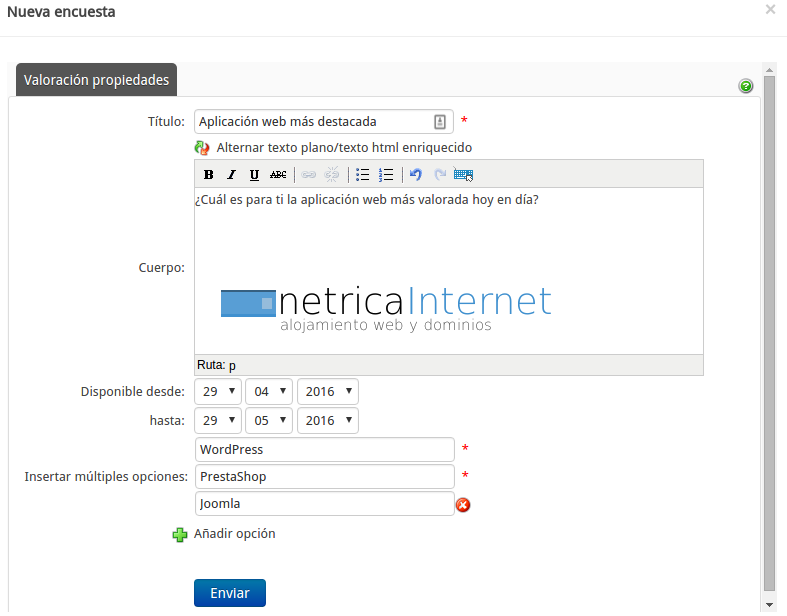
Task: Insert link using chain icon
Action: point(308,175)
